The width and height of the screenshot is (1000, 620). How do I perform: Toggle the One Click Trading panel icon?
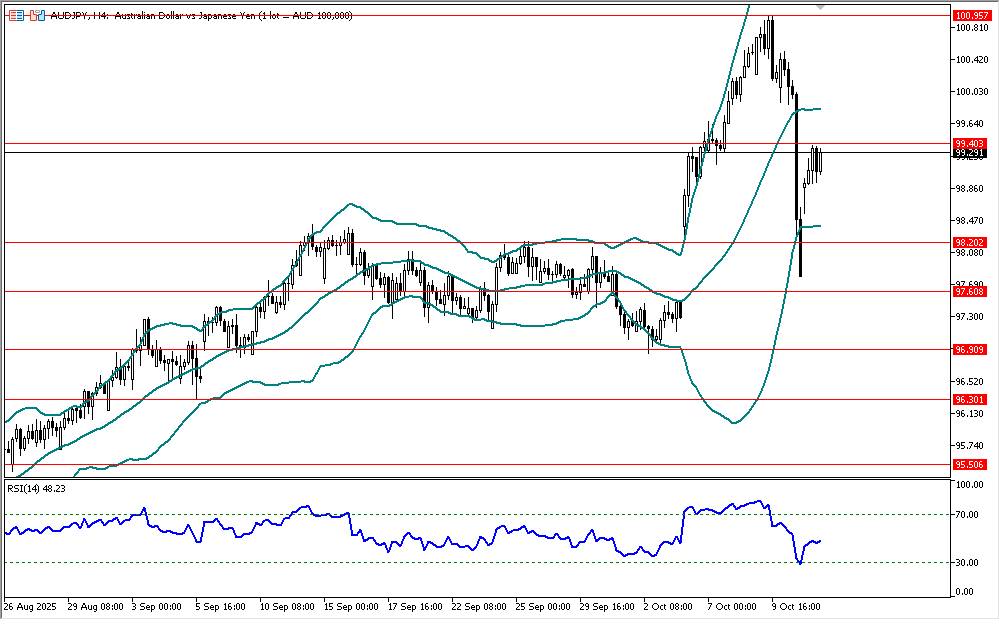tap(36, 16)
